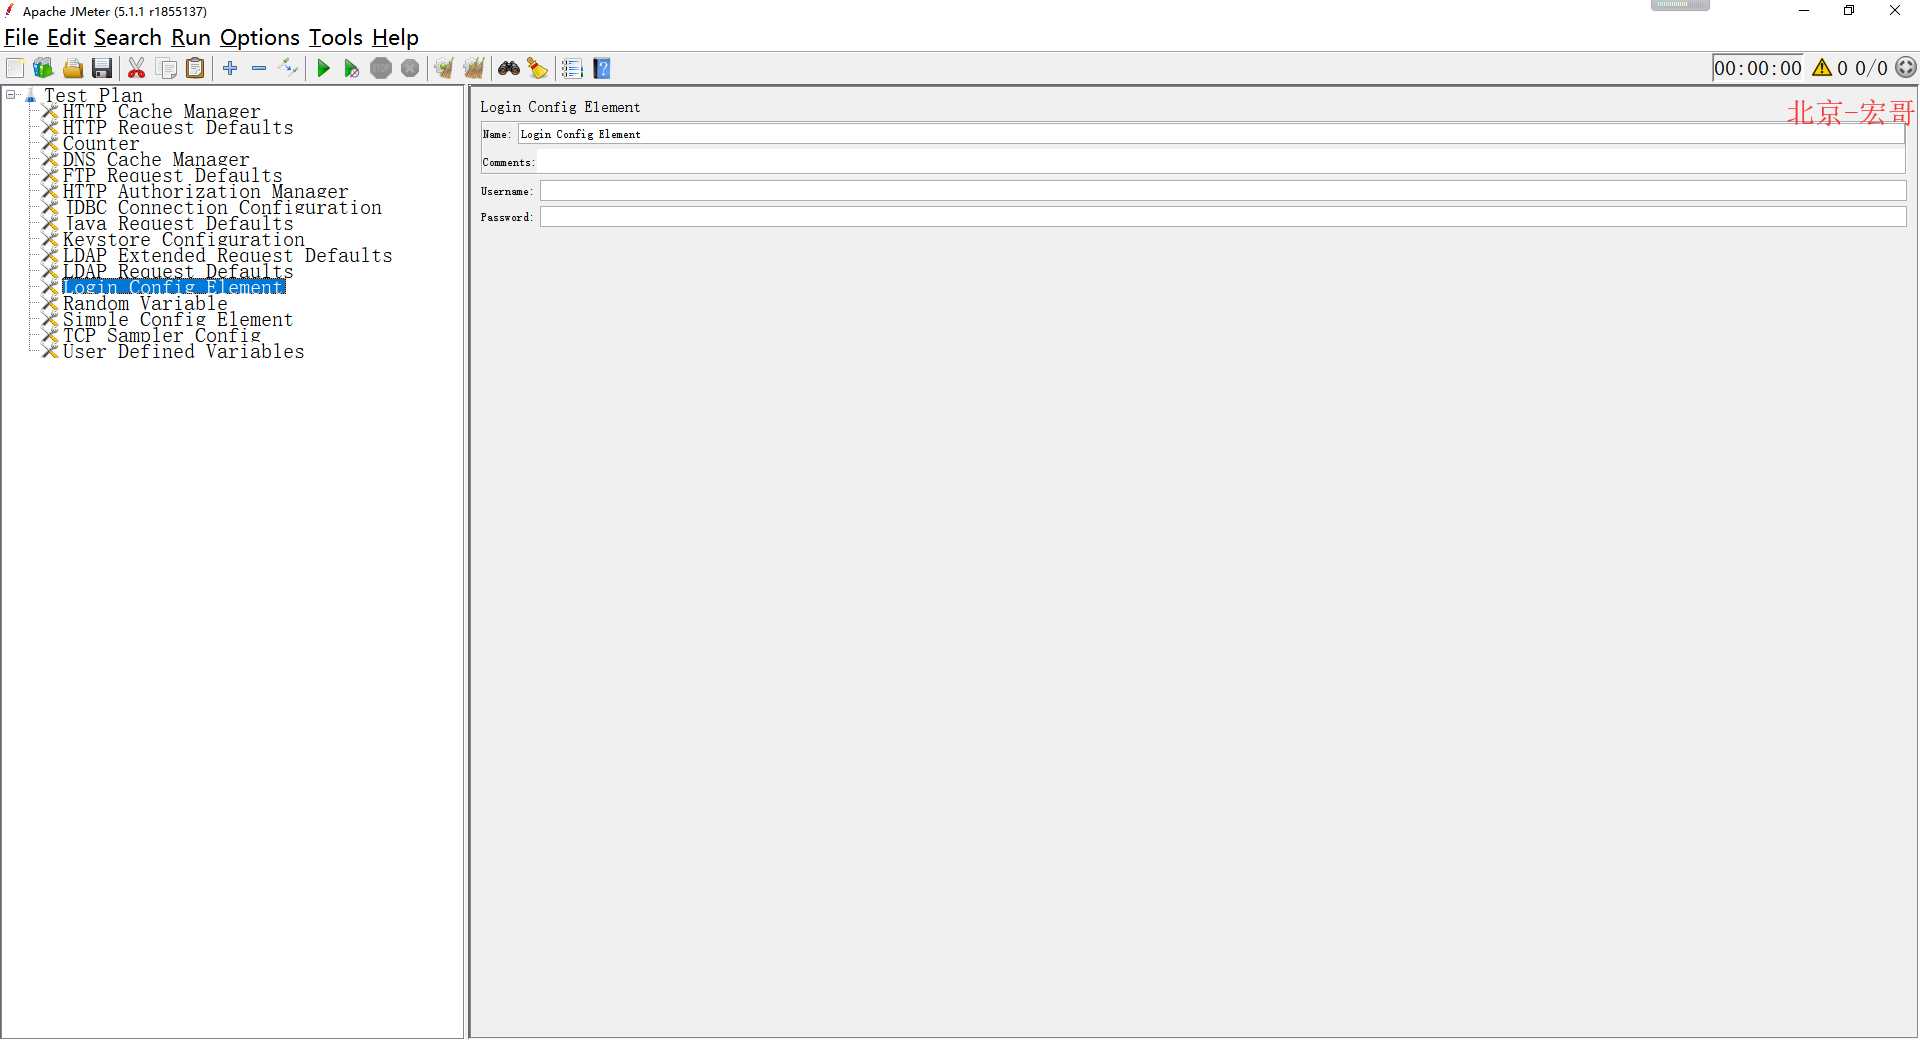
Task: Click the remote engine status icon
Action: pos(1906,68)
